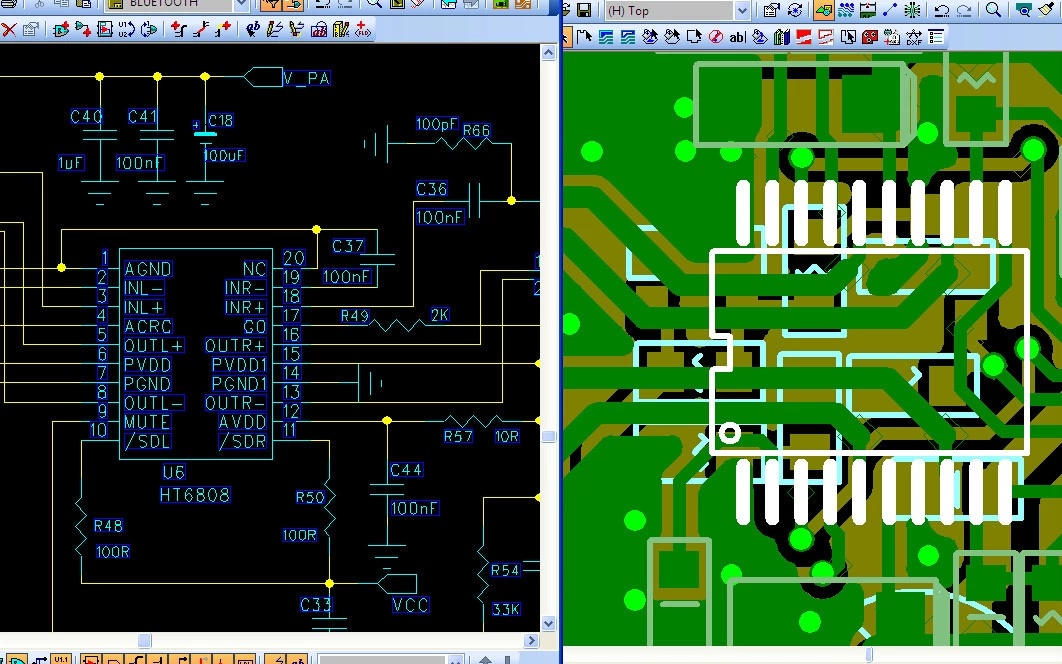The width and height of the screenshot is (1062, 664).
Task: Click the undo arrow in PCB toolbar
Action: [941, 10]
